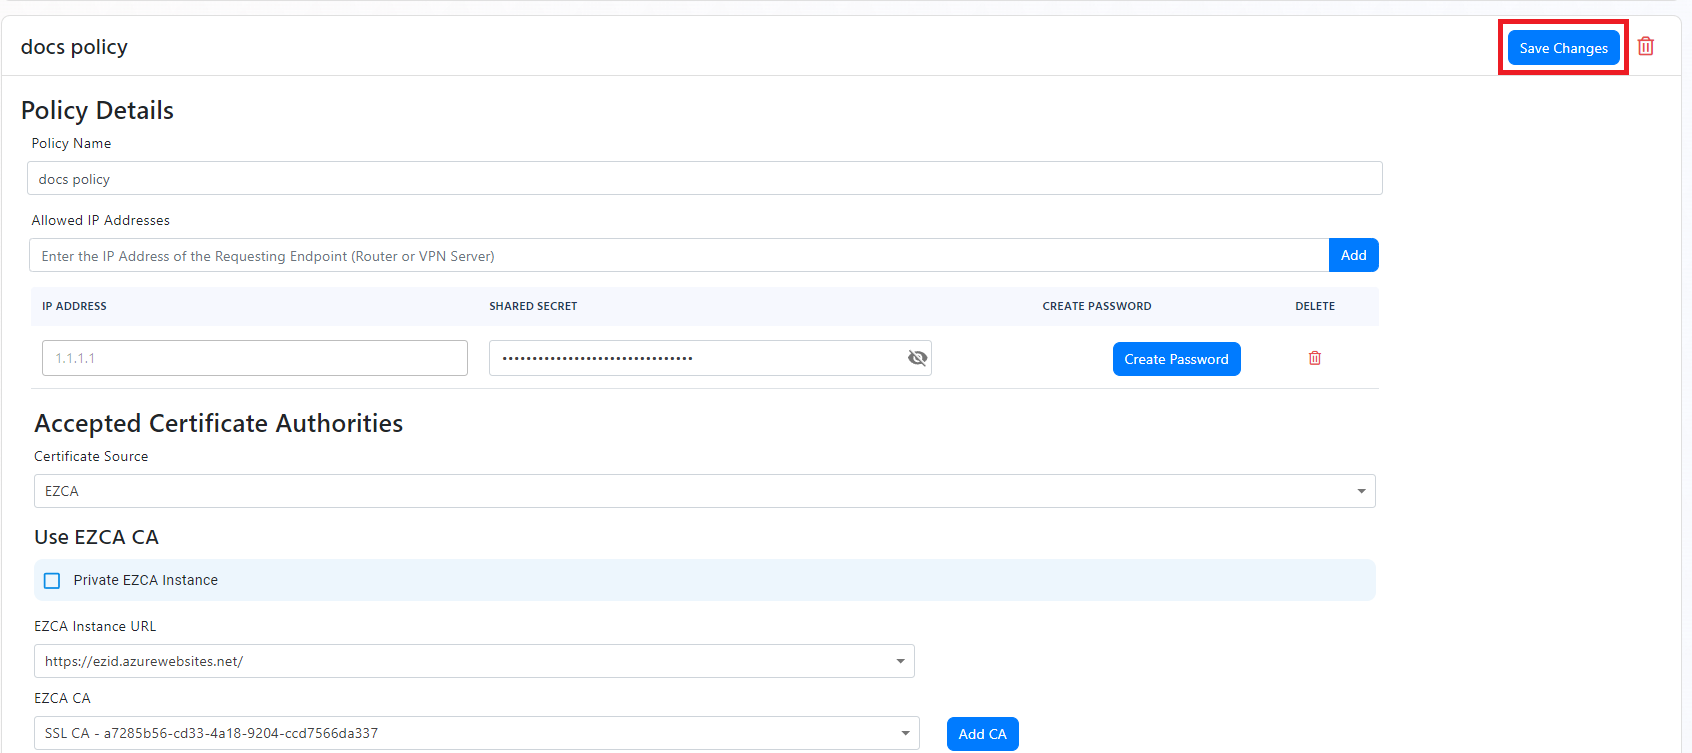
Task: Click the Policy Name input field
Action: pos(705,178)
